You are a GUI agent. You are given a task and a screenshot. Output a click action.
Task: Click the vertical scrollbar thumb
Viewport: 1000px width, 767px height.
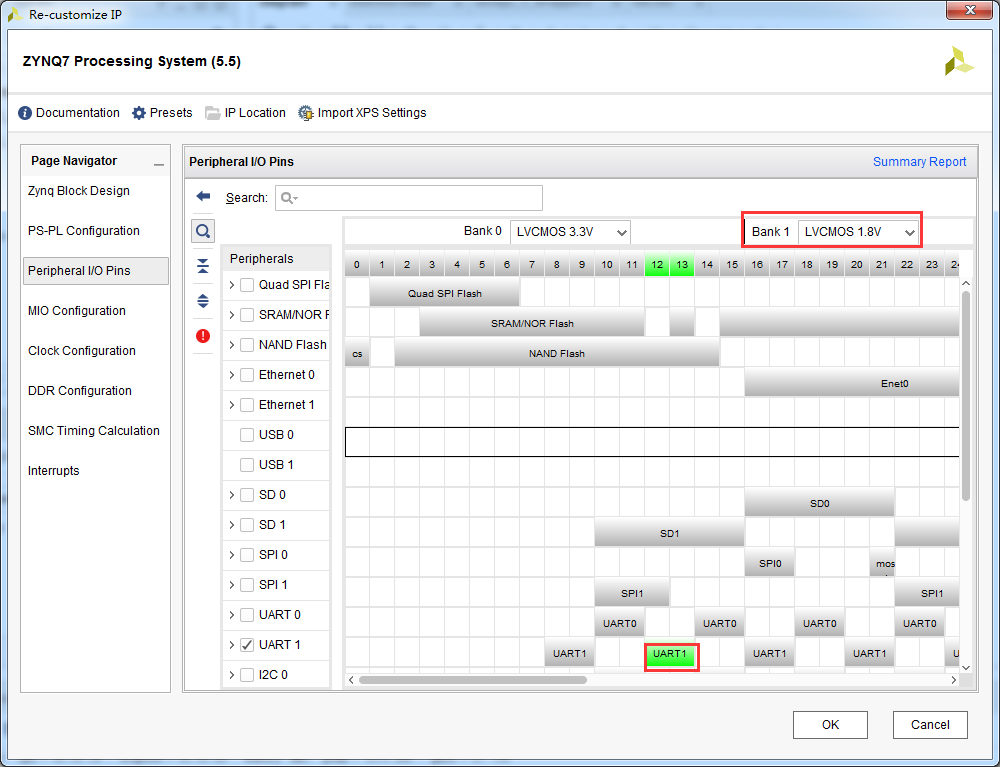pos(966,395)
